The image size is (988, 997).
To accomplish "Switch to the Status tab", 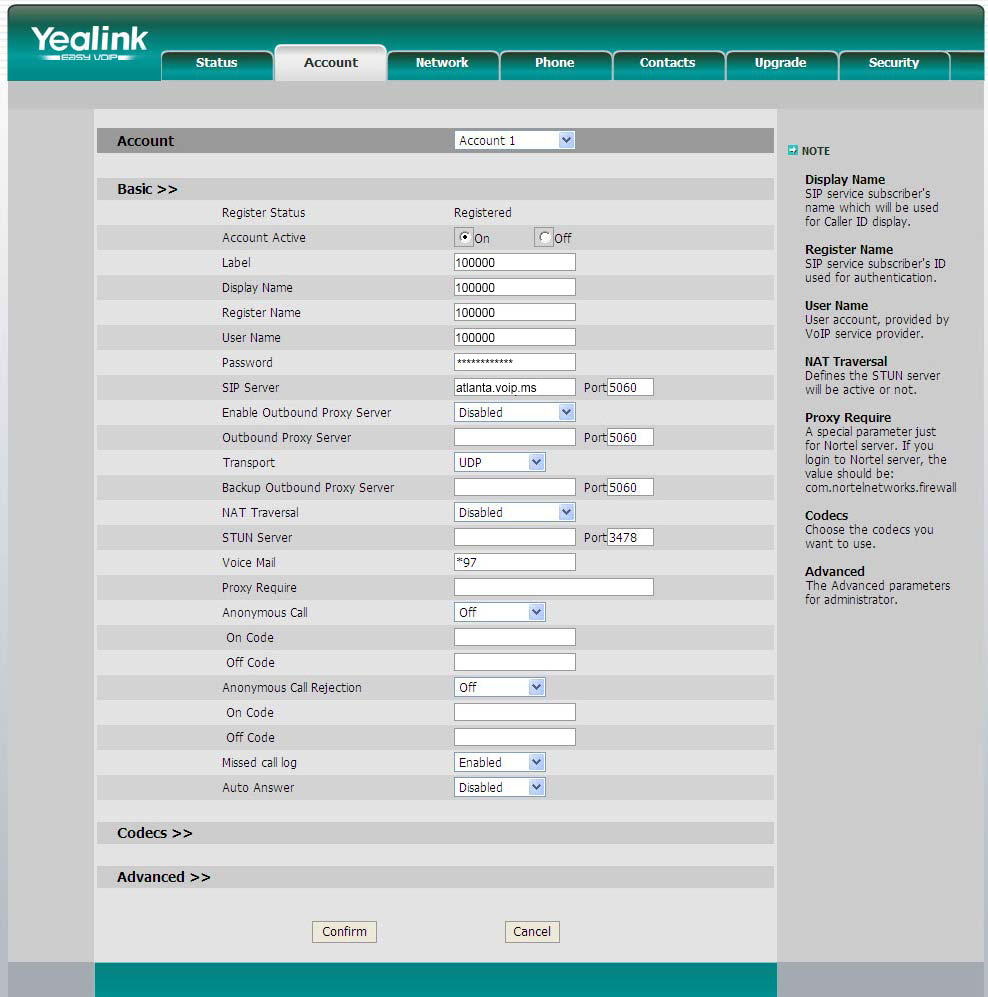I will [217, 63].
